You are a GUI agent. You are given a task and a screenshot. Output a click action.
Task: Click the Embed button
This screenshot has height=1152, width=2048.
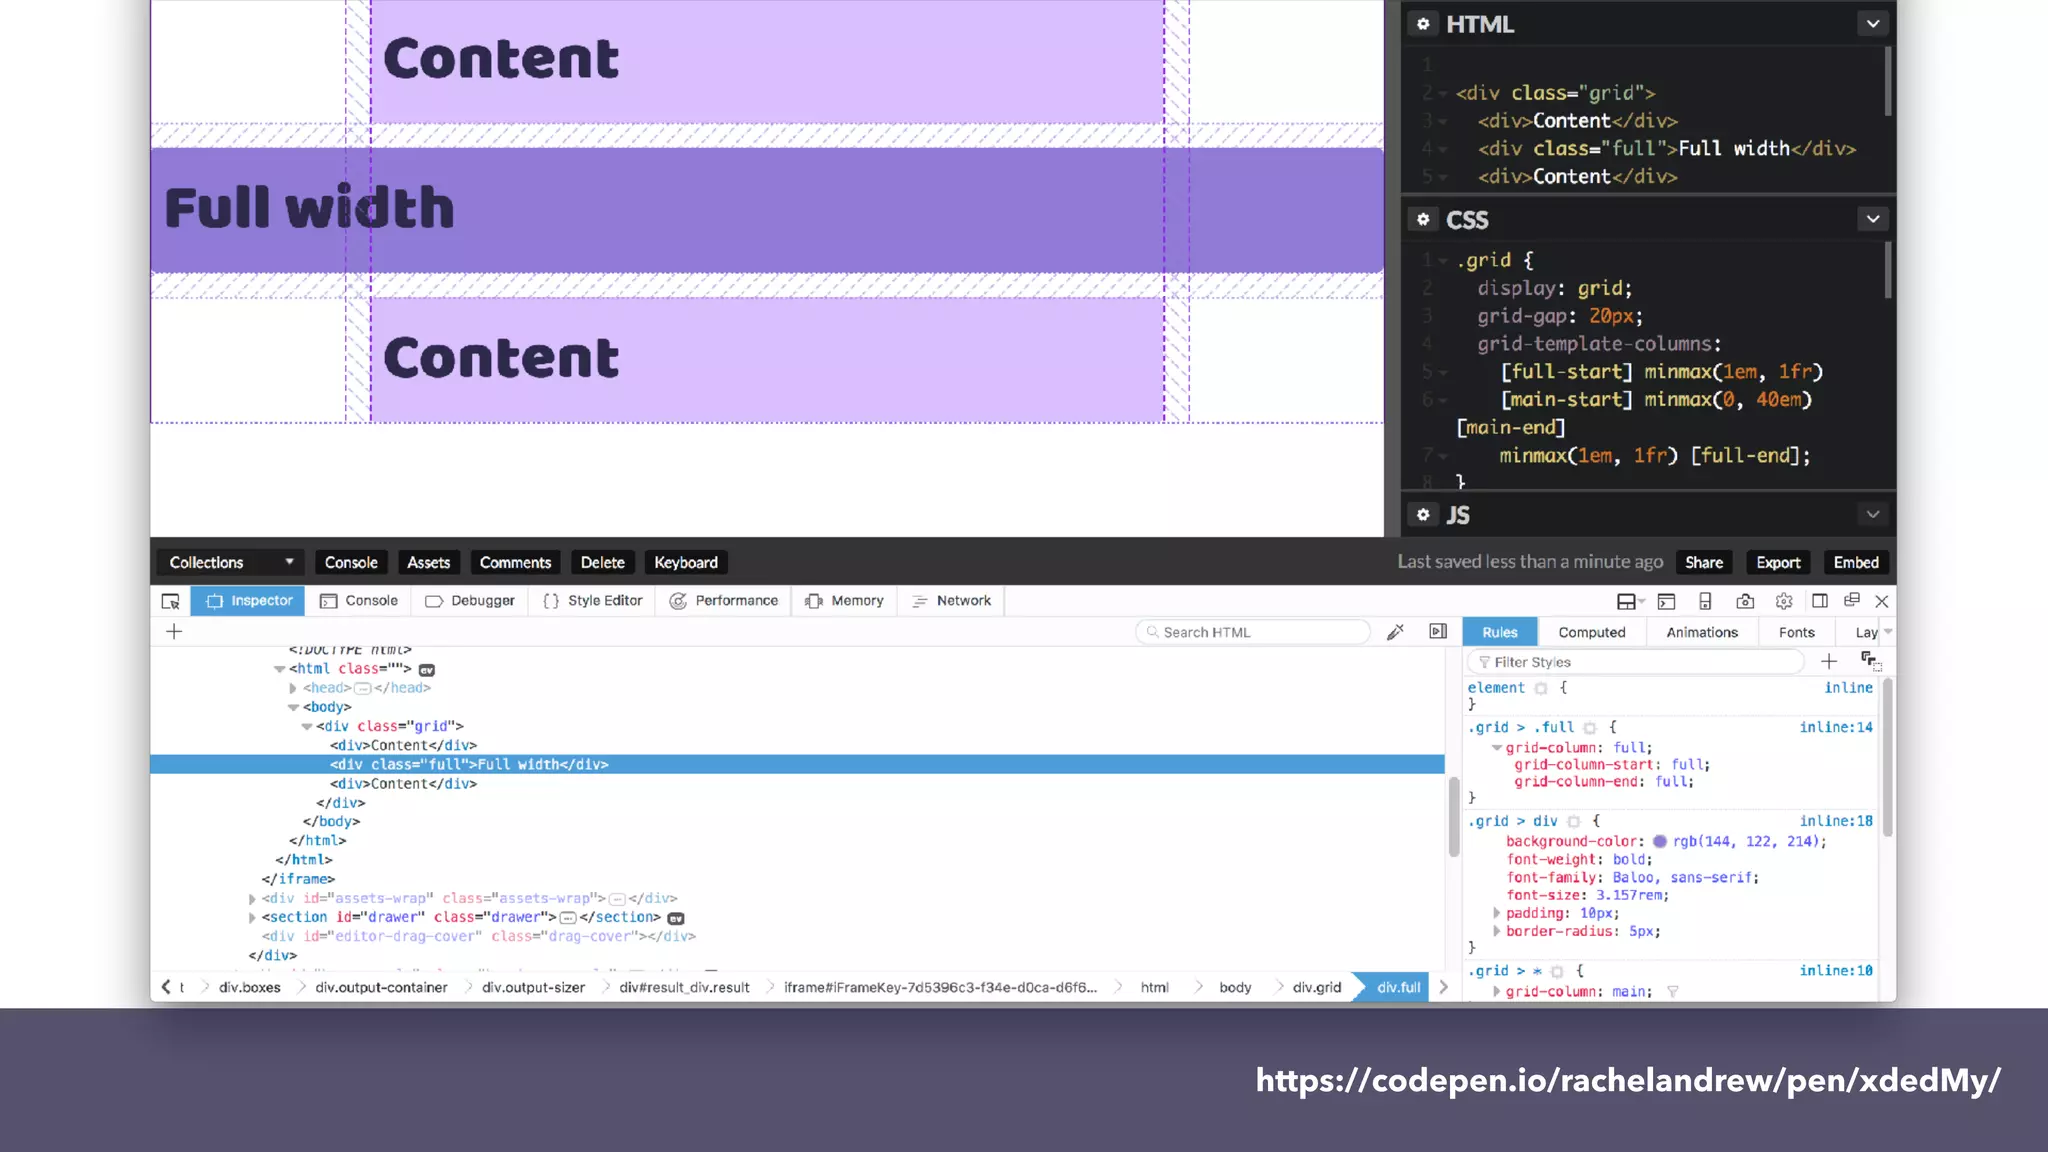coord(1855,562)
